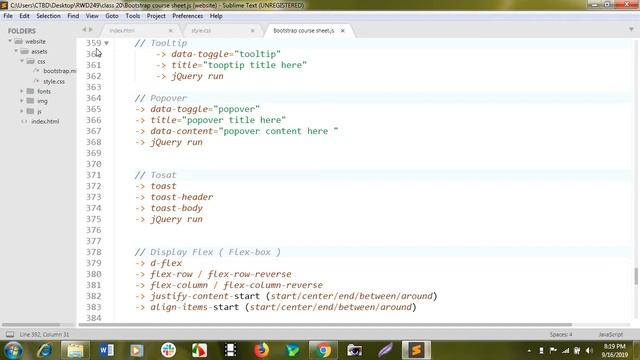The height and width of the screenshot is (360, 640).
Task: Open Microsoft Word from taskbar
Action: (x=106, y=350)
